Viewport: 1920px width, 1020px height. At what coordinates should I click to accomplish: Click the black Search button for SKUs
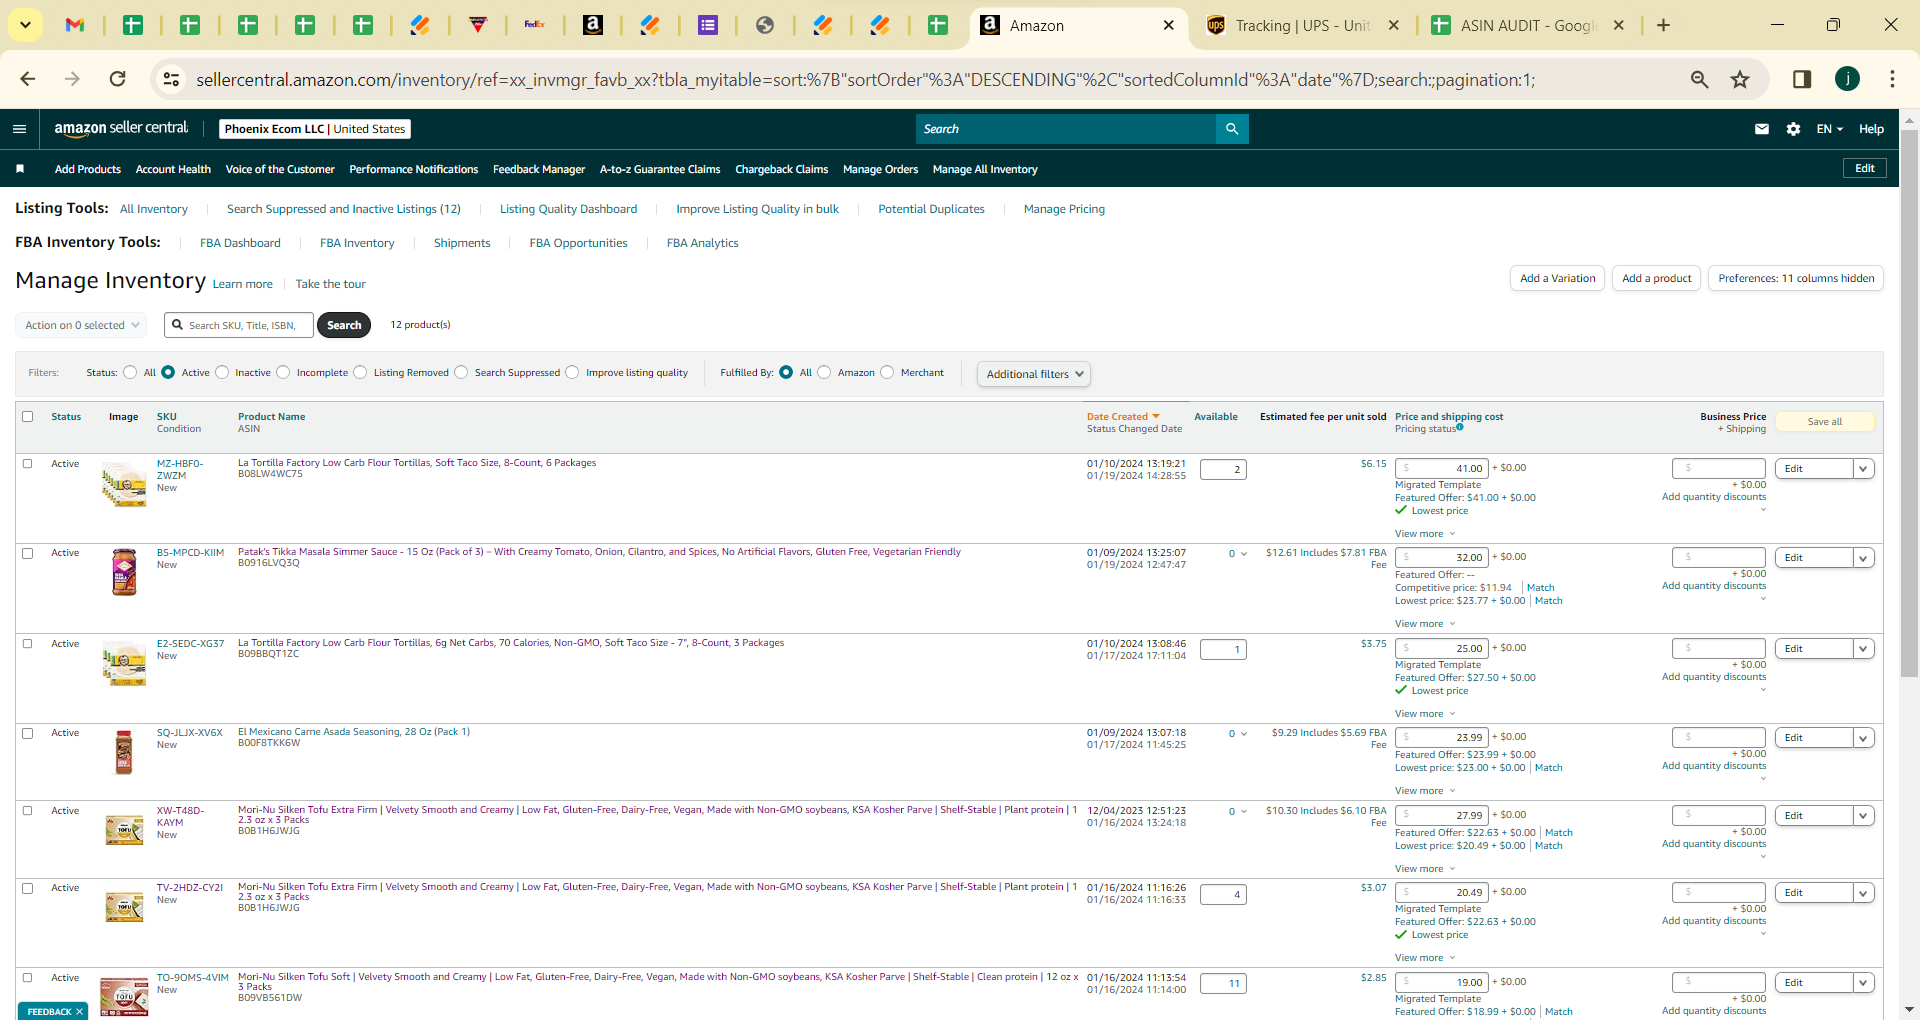344,325
